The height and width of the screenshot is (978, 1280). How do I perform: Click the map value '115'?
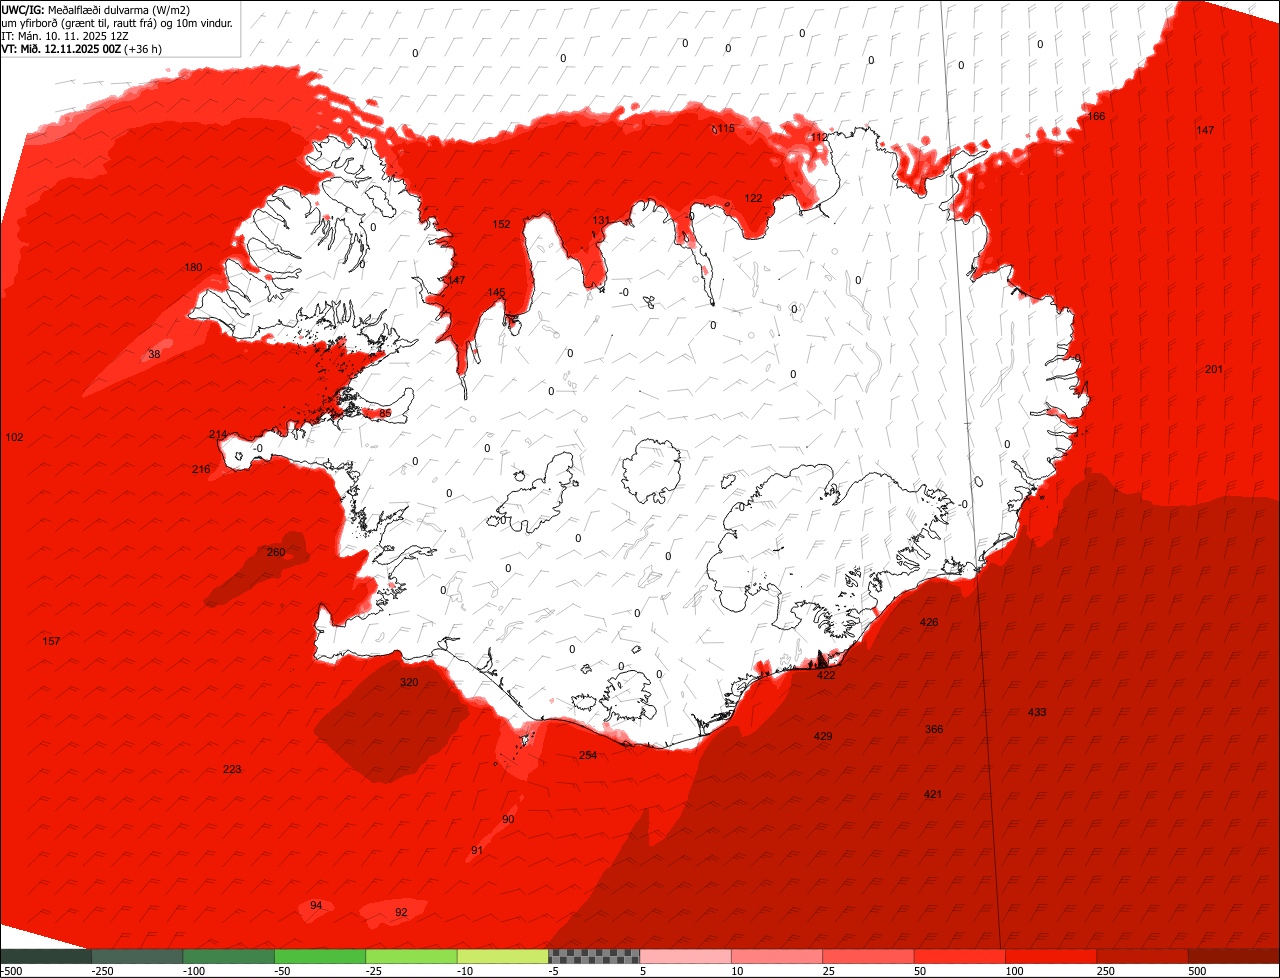726,128
